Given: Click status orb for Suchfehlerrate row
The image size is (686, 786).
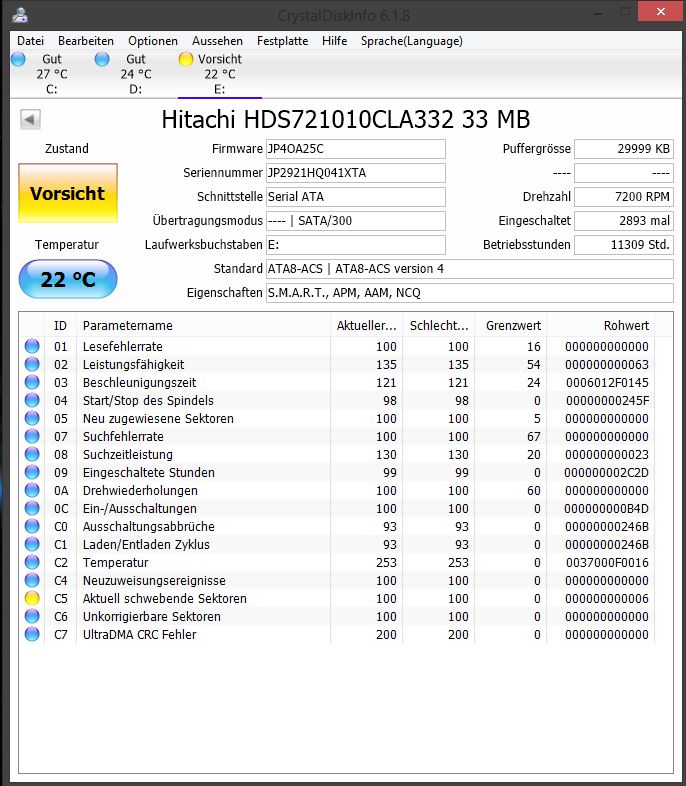Looking at the screenshot, I should (x=32, y=437).
